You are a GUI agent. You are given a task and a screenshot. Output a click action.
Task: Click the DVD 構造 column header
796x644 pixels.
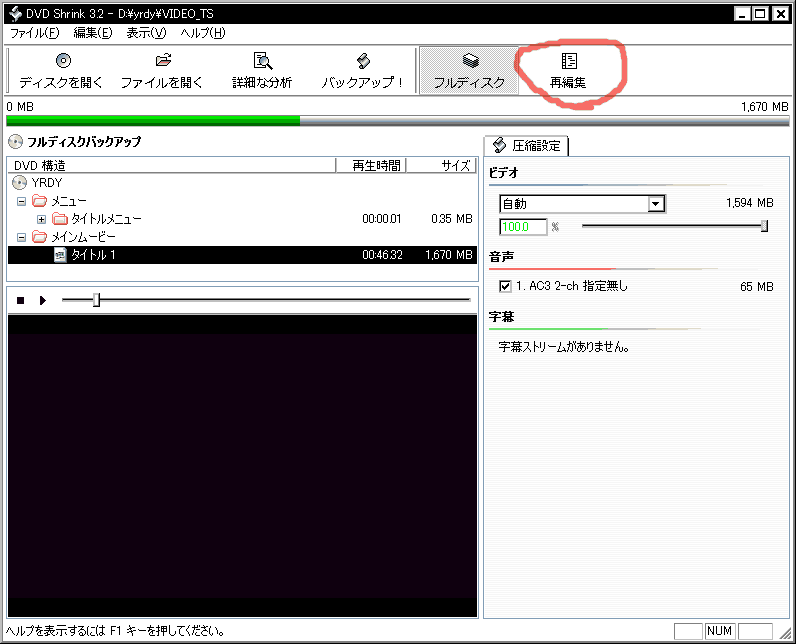(172, 165)
